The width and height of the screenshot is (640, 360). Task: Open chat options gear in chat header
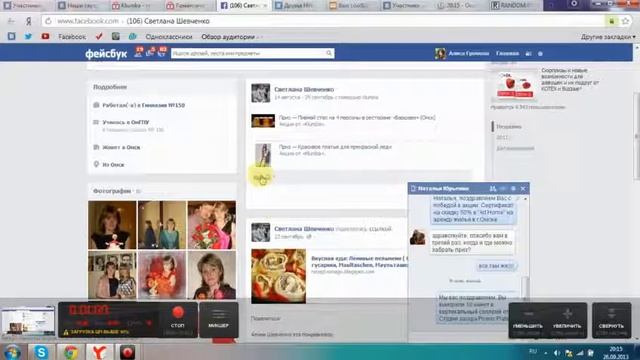[x=513, y=189]
